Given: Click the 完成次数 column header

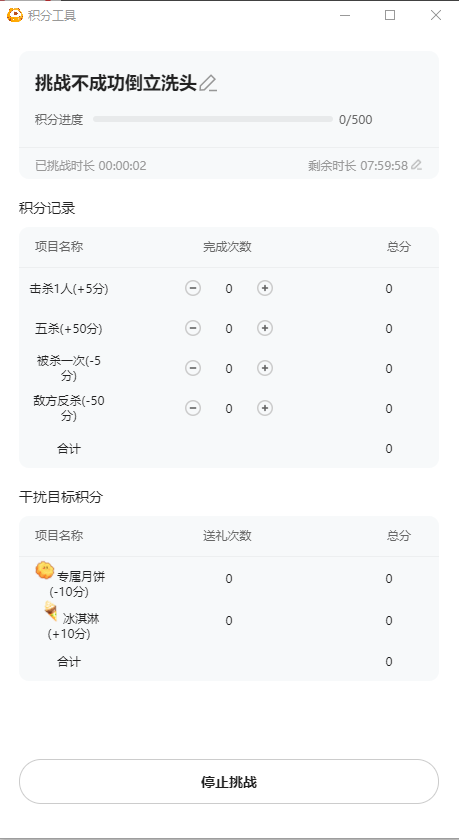Looking at the screenshot, I should 227,247.
